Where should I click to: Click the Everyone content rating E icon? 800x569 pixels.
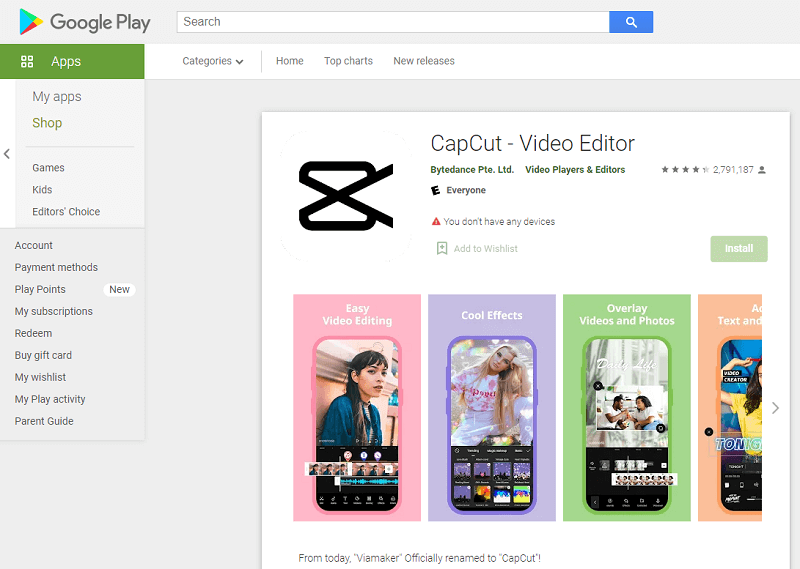pyautogui.click(x=435, y=190)
